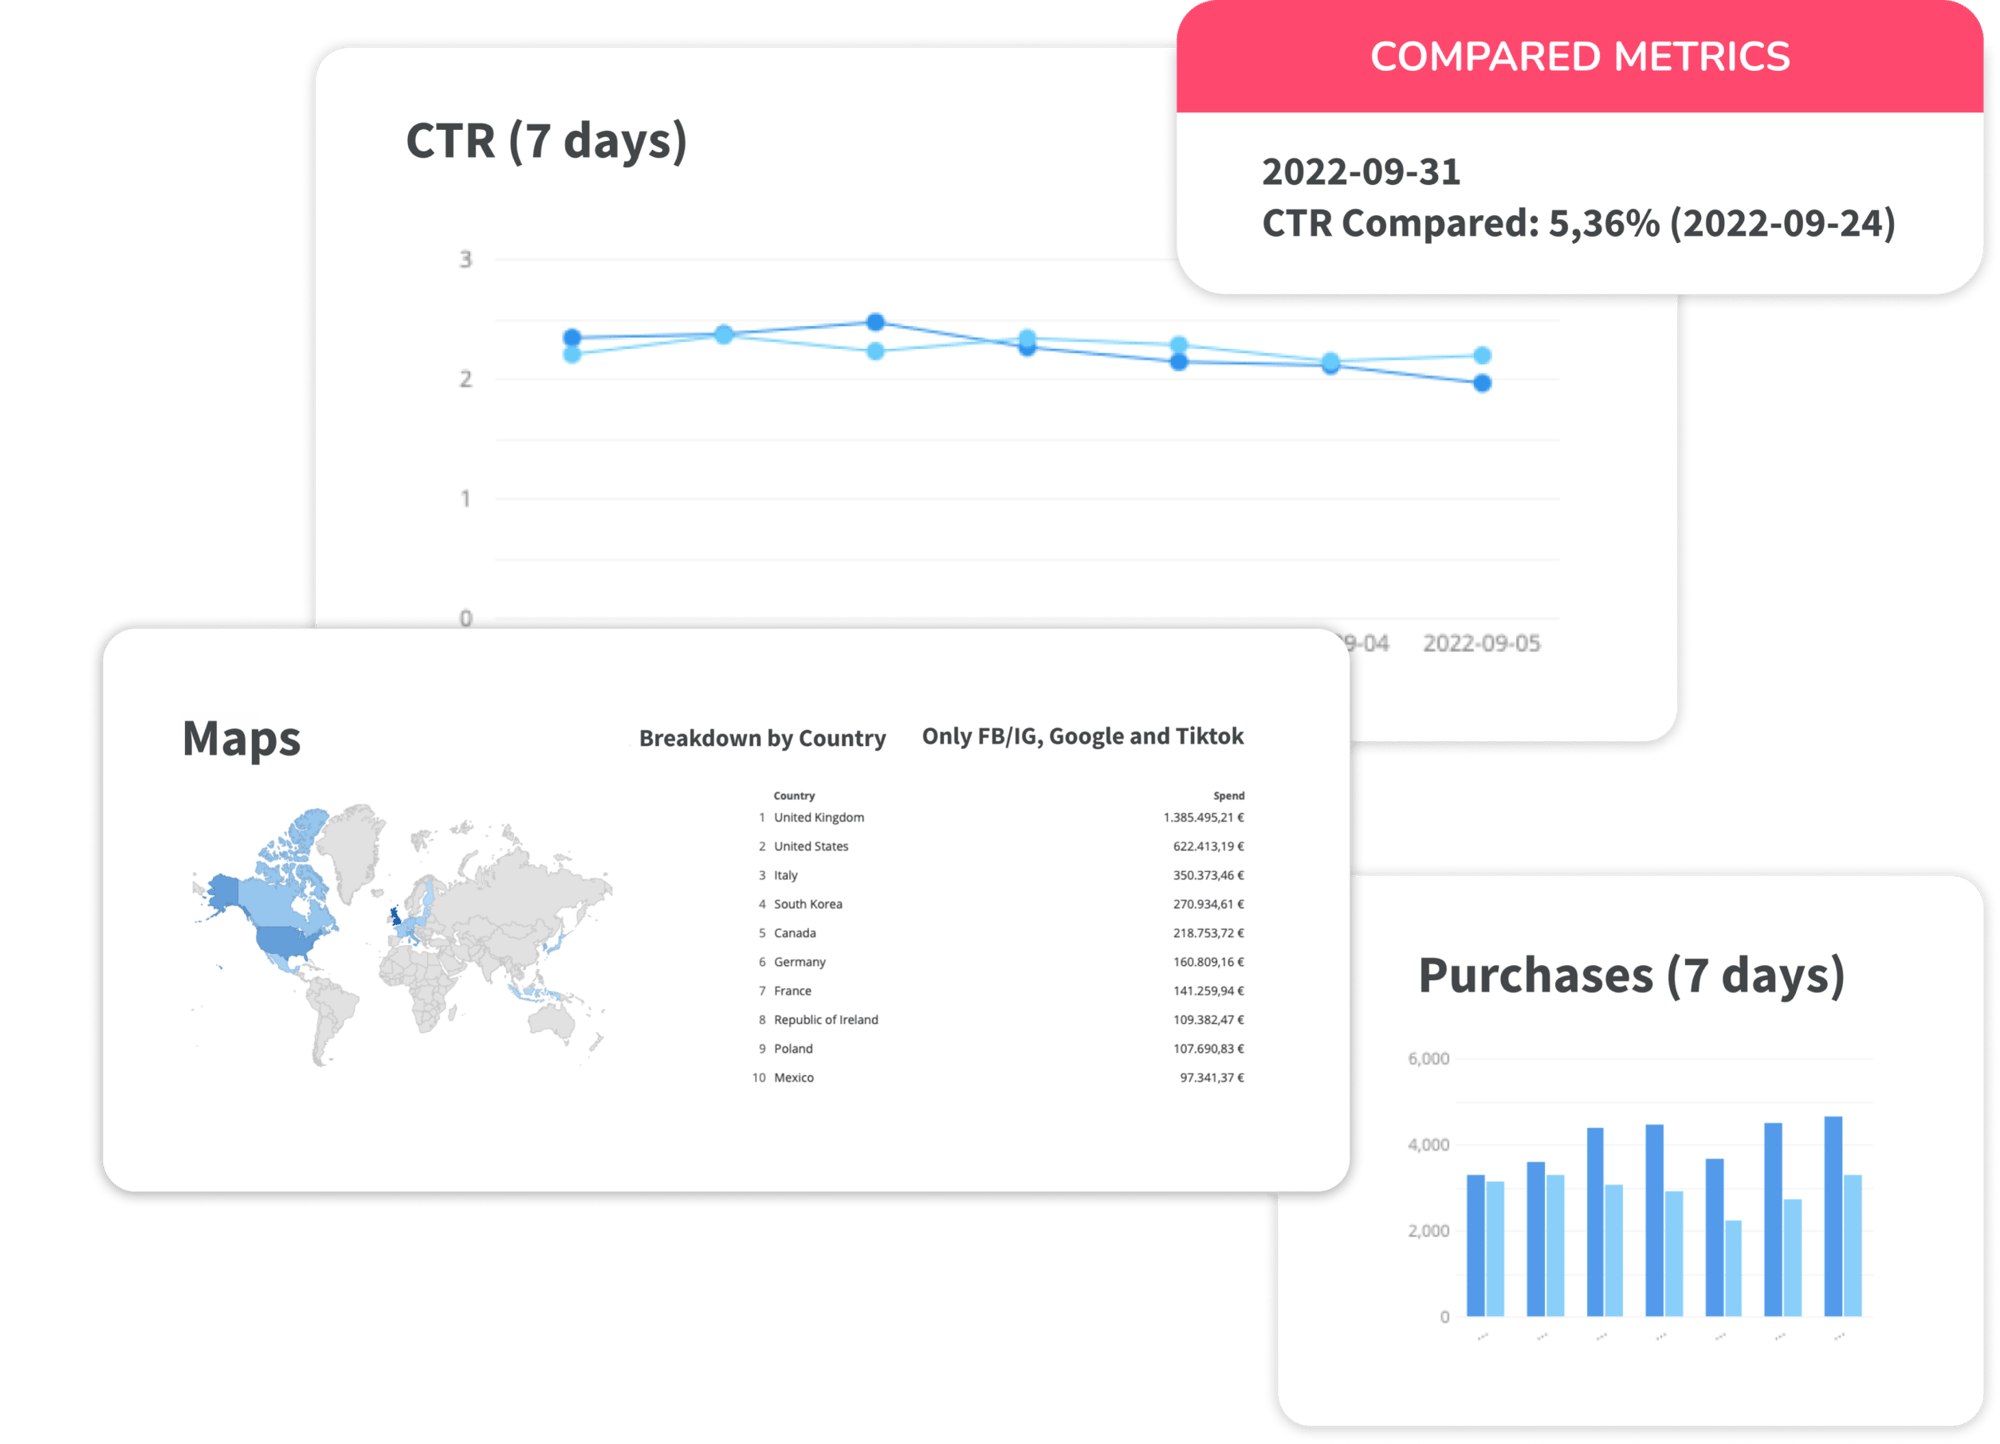Click the first dark blue purchases bar
Screen dimensions: 2000x1444
click(1475, 1246)
